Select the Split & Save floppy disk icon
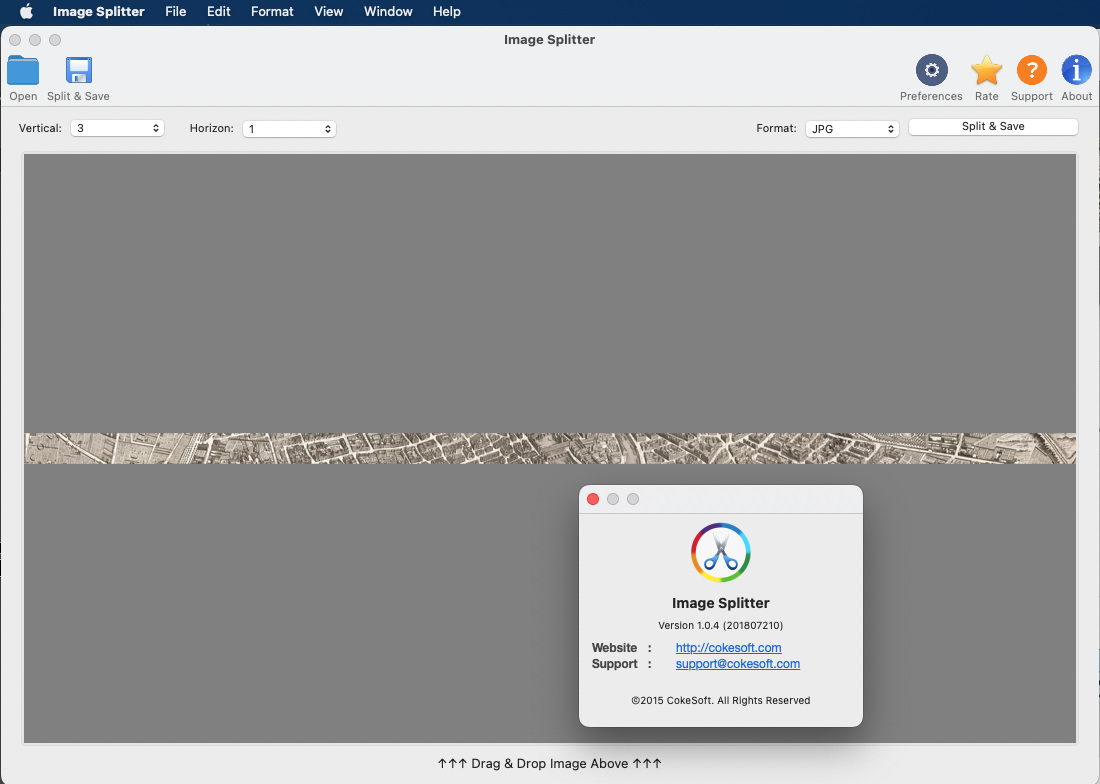Screen dimensions: 1100x784 (x=78, y=72)
